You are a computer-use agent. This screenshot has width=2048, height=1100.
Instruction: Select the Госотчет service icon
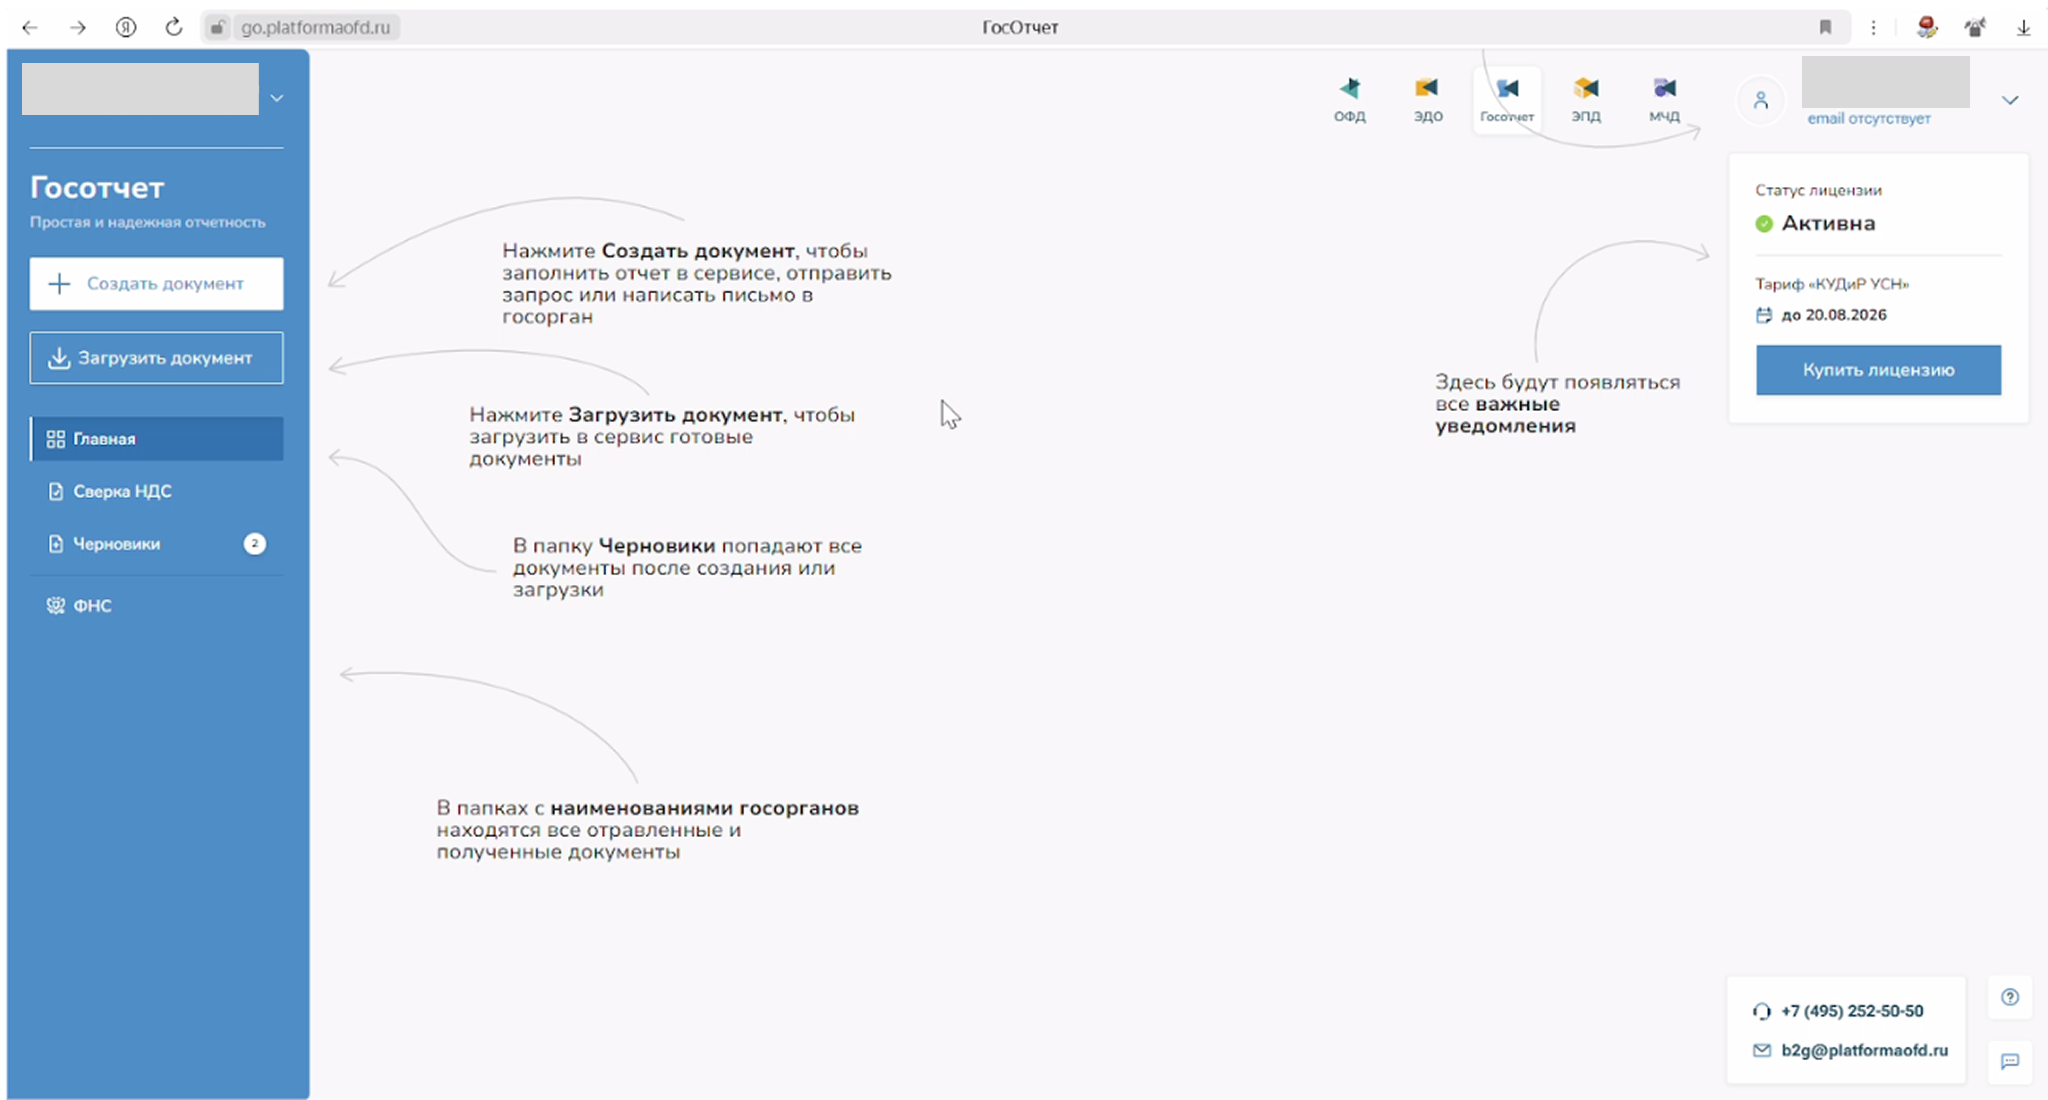tap(1506, 99)
